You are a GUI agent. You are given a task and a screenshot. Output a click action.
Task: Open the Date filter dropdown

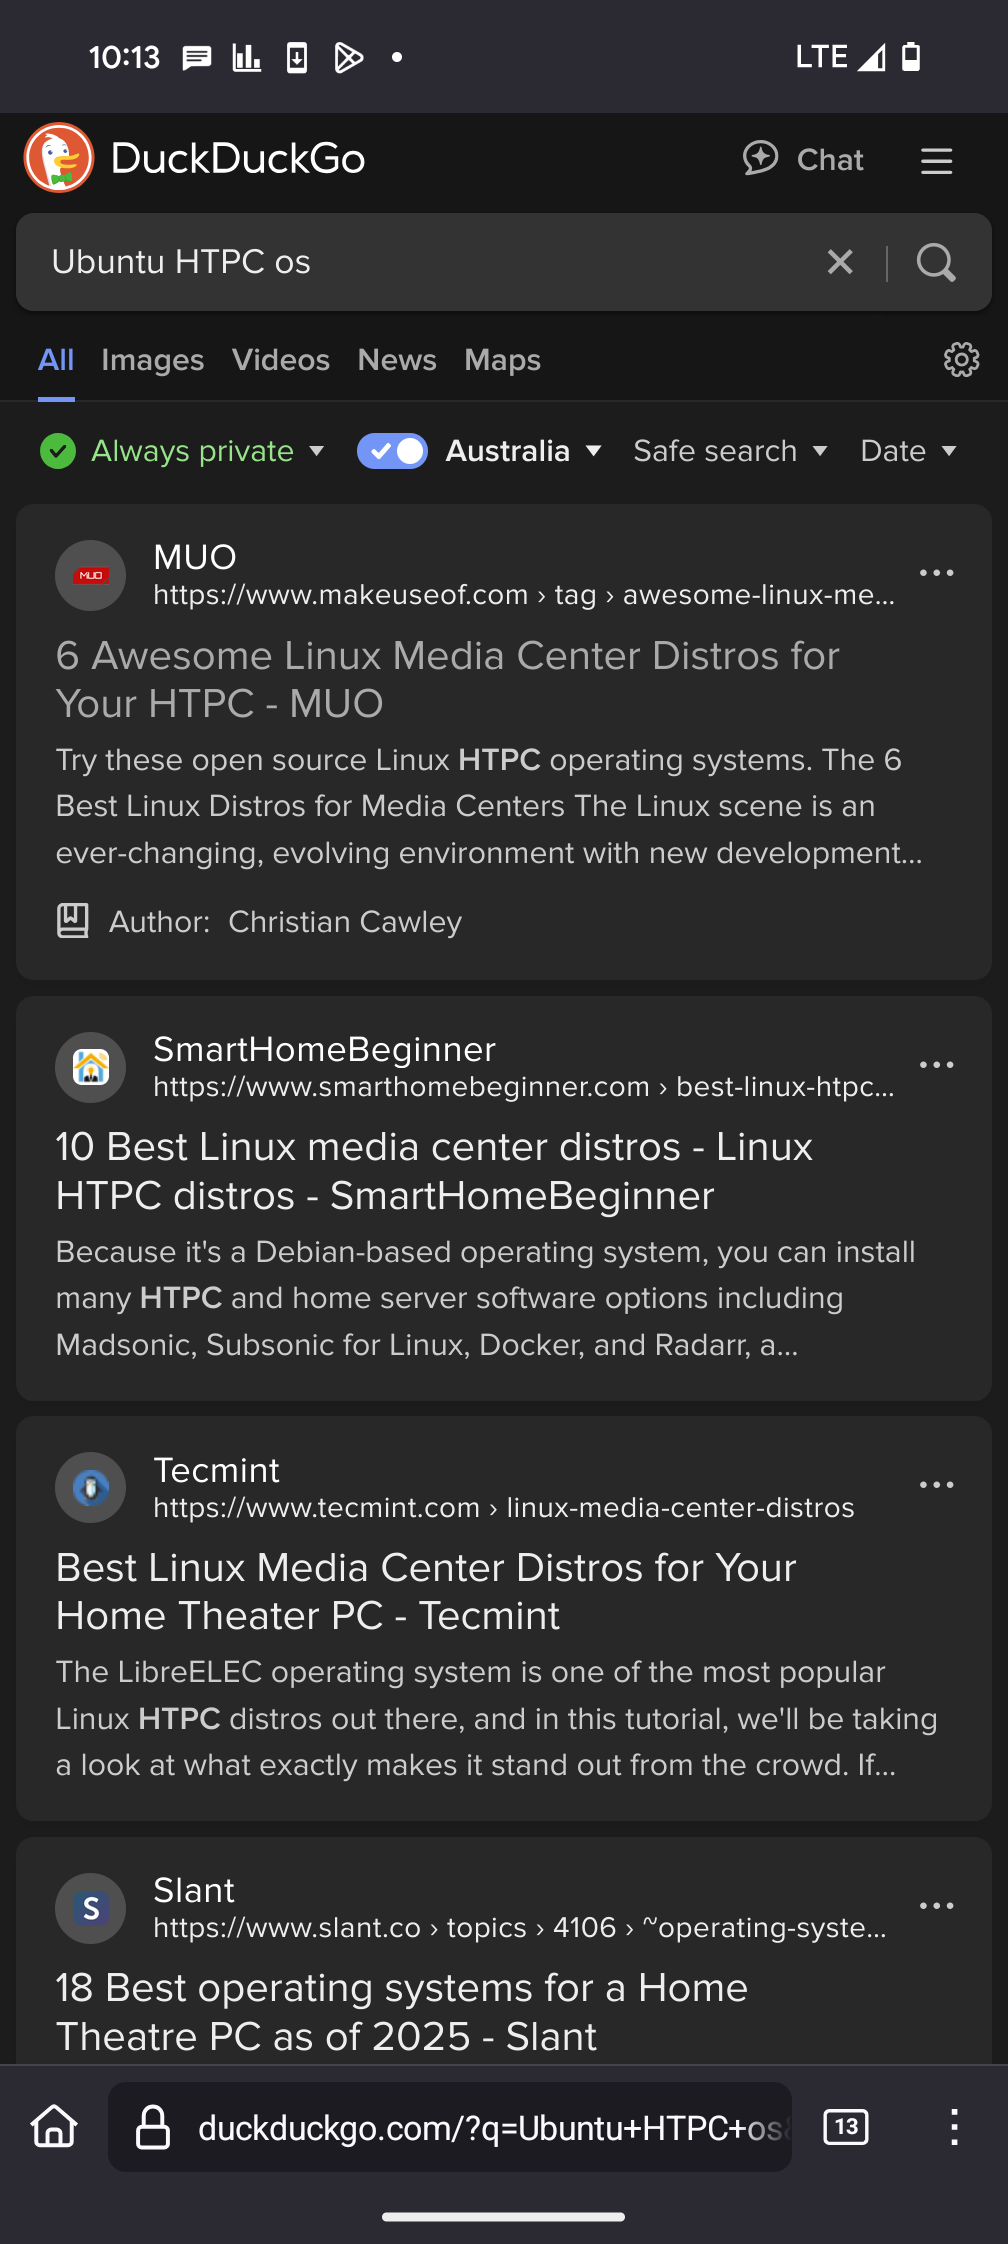(x=908, y=451)
